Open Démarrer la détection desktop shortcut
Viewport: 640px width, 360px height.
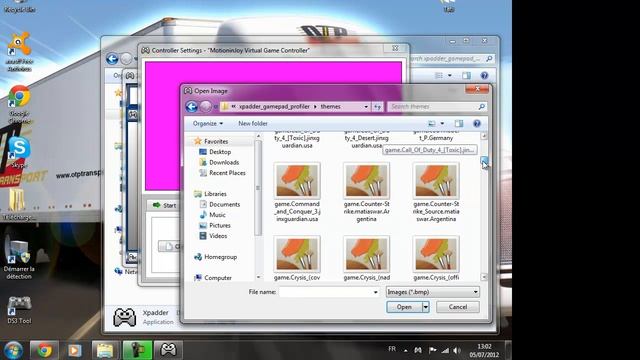point(19,260)
